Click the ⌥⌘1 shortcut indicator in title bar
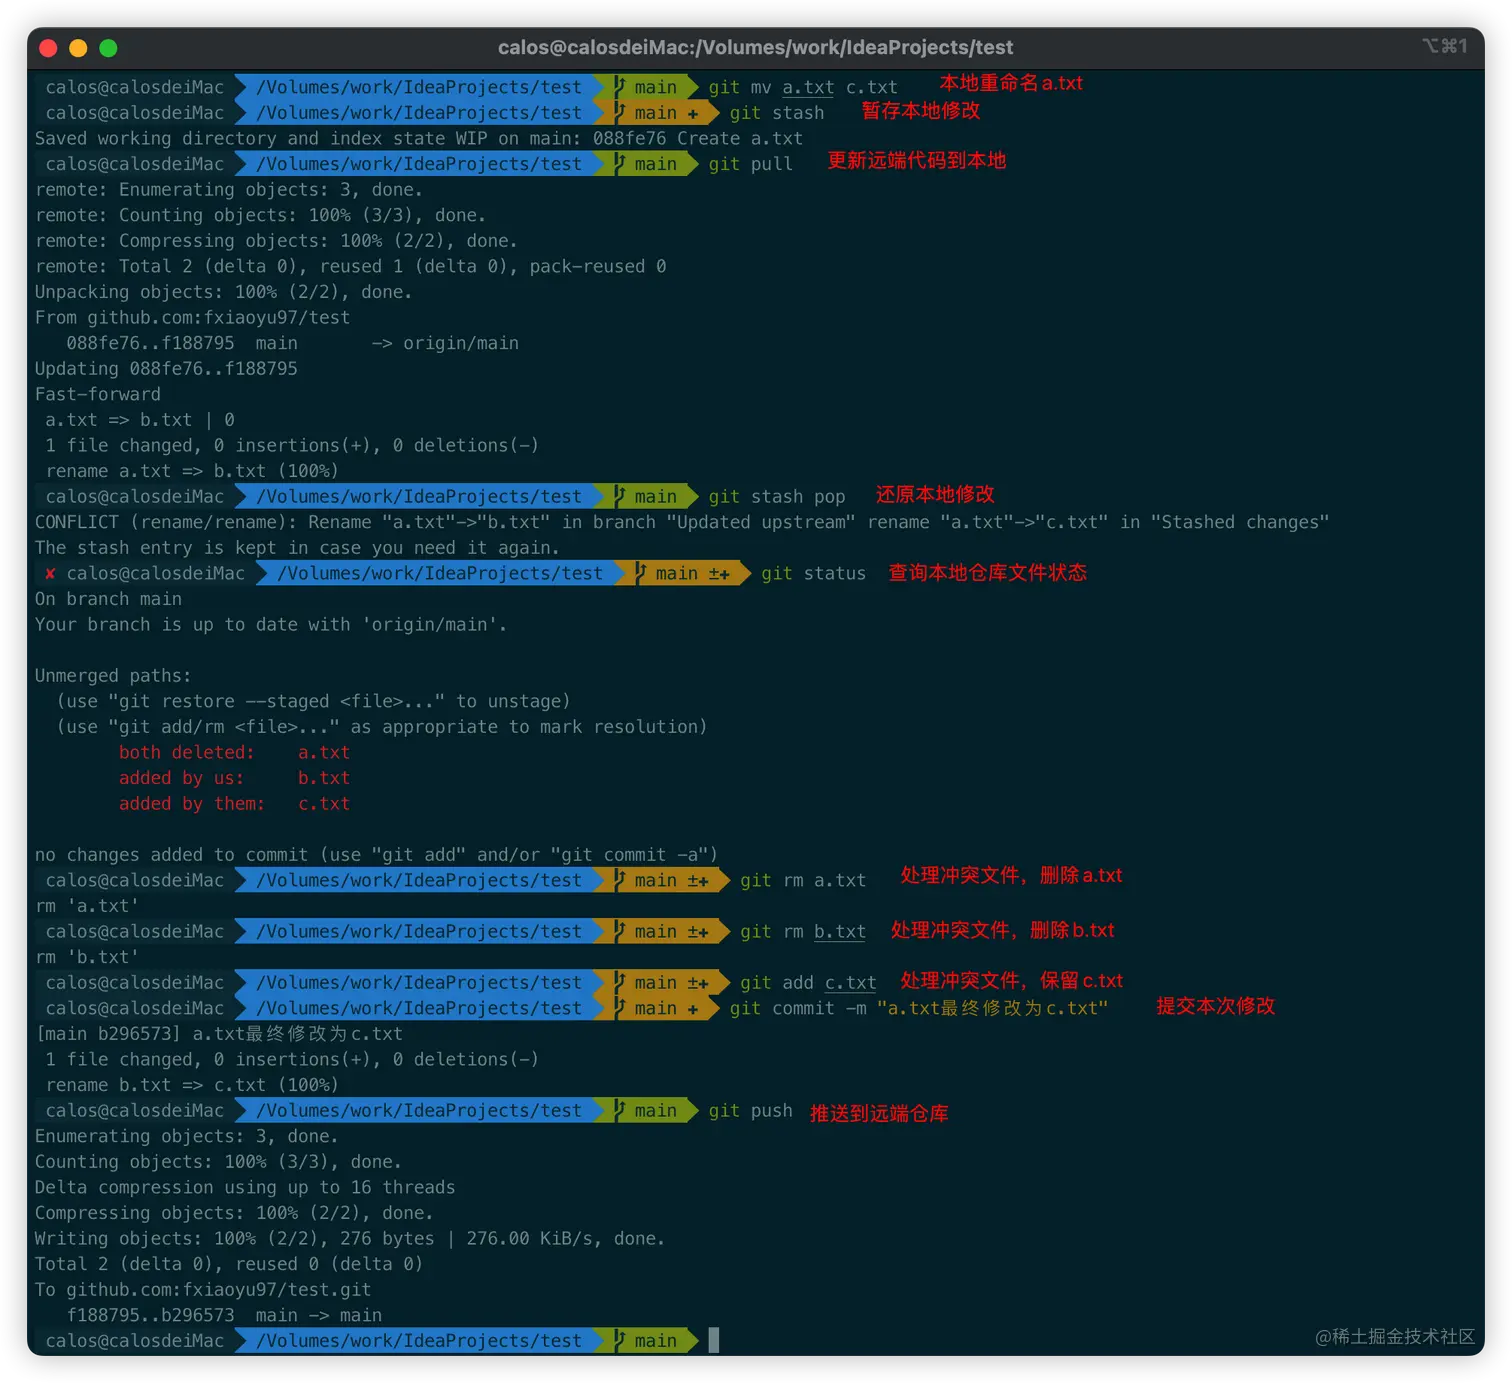Image resolution: width=1512 pixels, height=1383 pixels. tap(1444, 46)
